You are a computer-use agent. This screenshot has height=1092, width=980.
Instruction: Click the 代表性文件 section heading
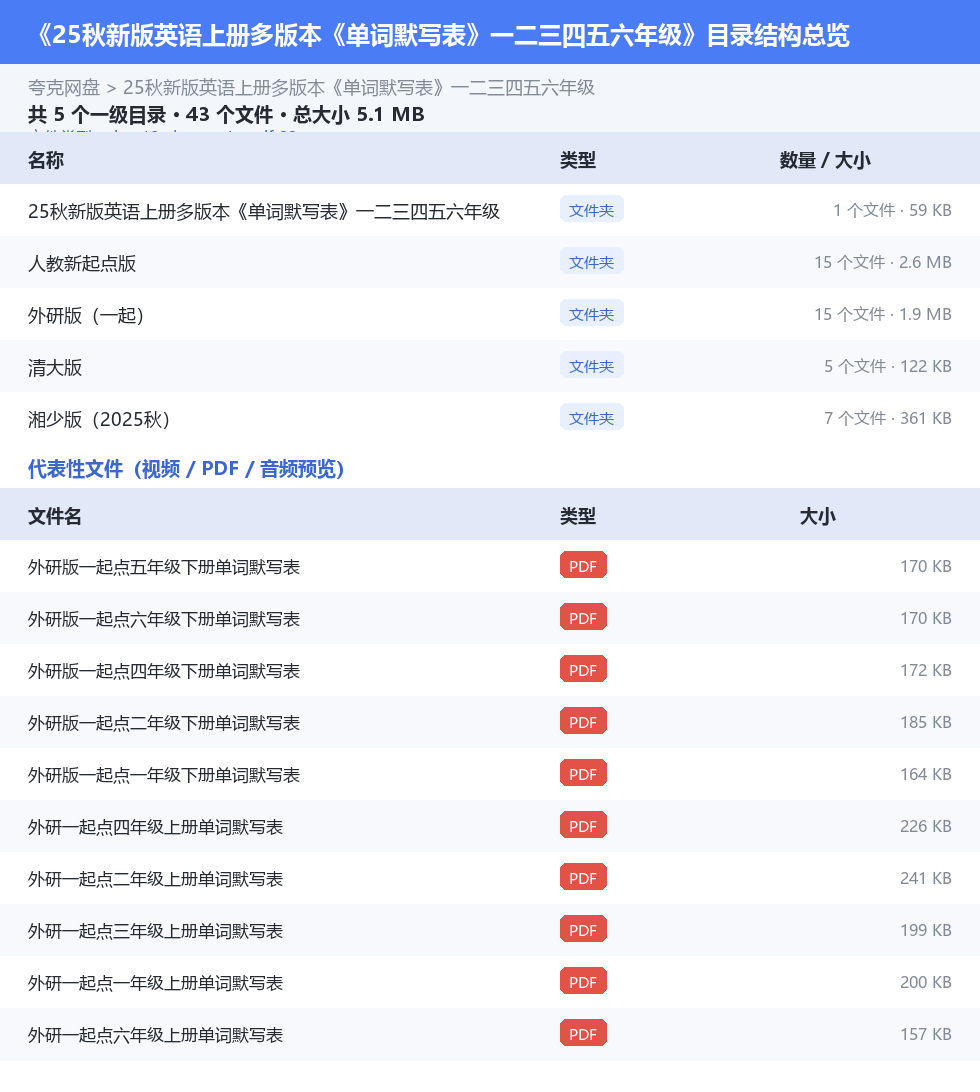(186, 469)
